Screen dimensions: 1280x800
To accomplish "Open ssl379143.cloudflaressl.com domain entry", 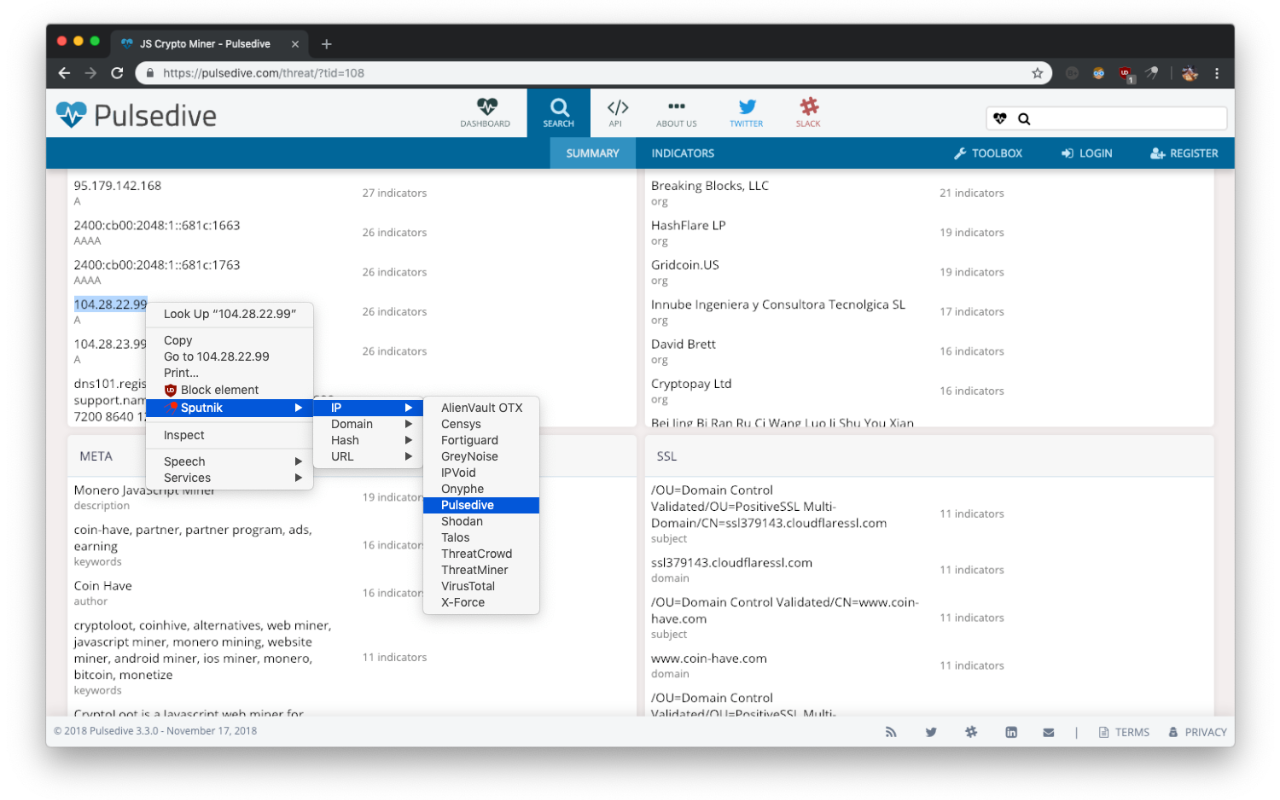I will [732, 562].
